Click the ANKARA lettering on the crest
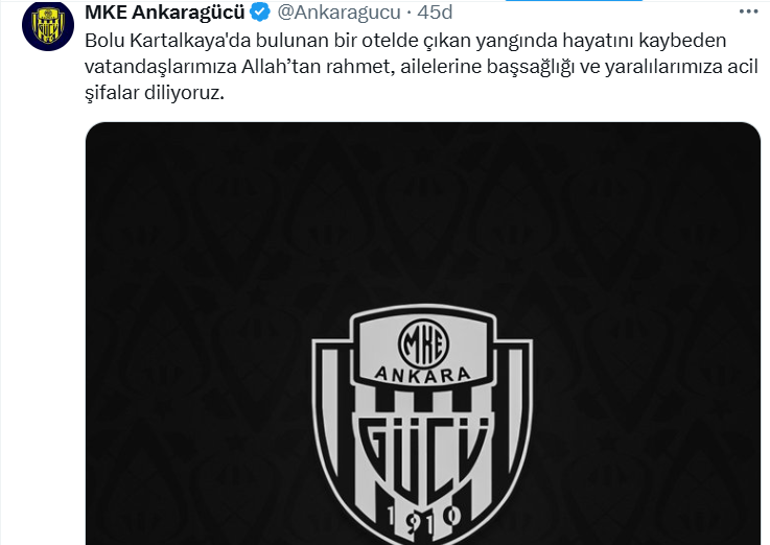Screen dimensions: 770x545 pyautogui.click(x=423, y=375)
